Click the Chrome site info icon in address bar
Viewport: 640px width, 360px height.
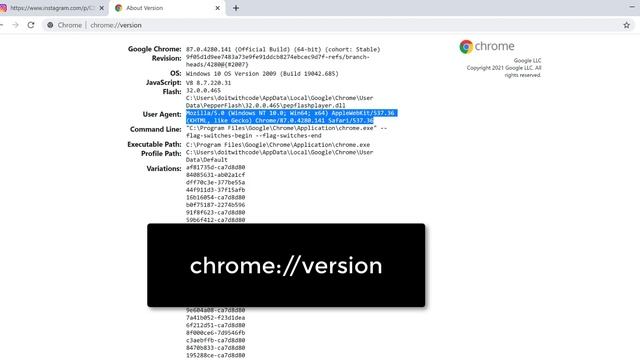pyautogui.click(x=50, y=25)
